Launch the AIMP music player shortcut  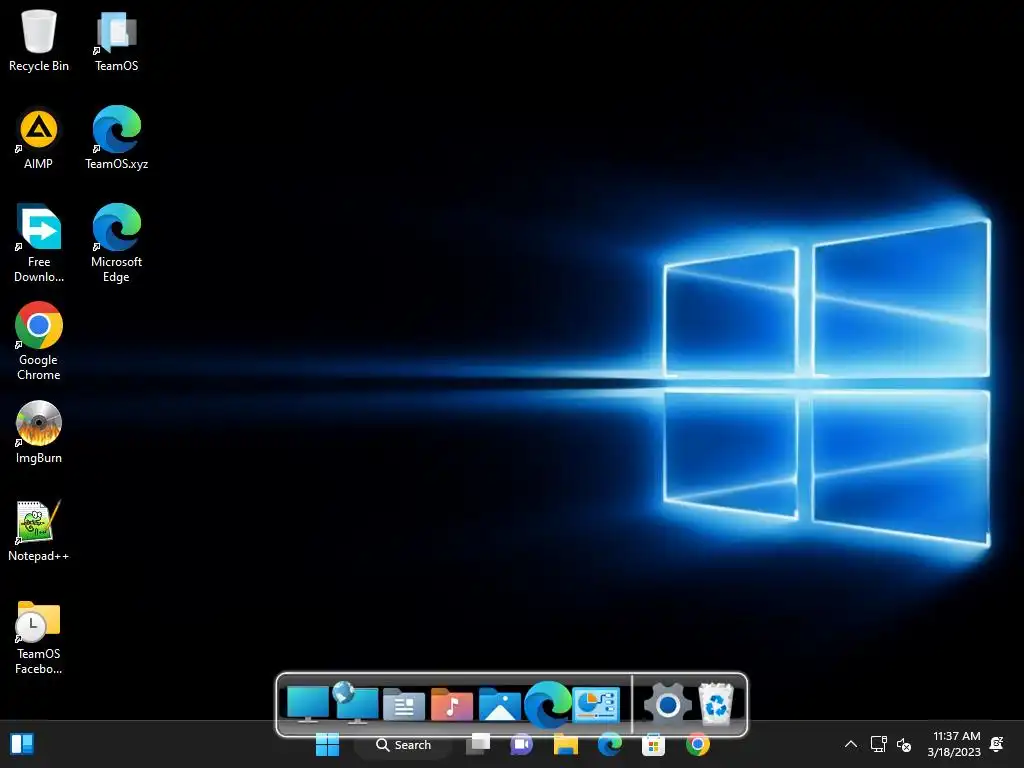click(x=39, y=138)
